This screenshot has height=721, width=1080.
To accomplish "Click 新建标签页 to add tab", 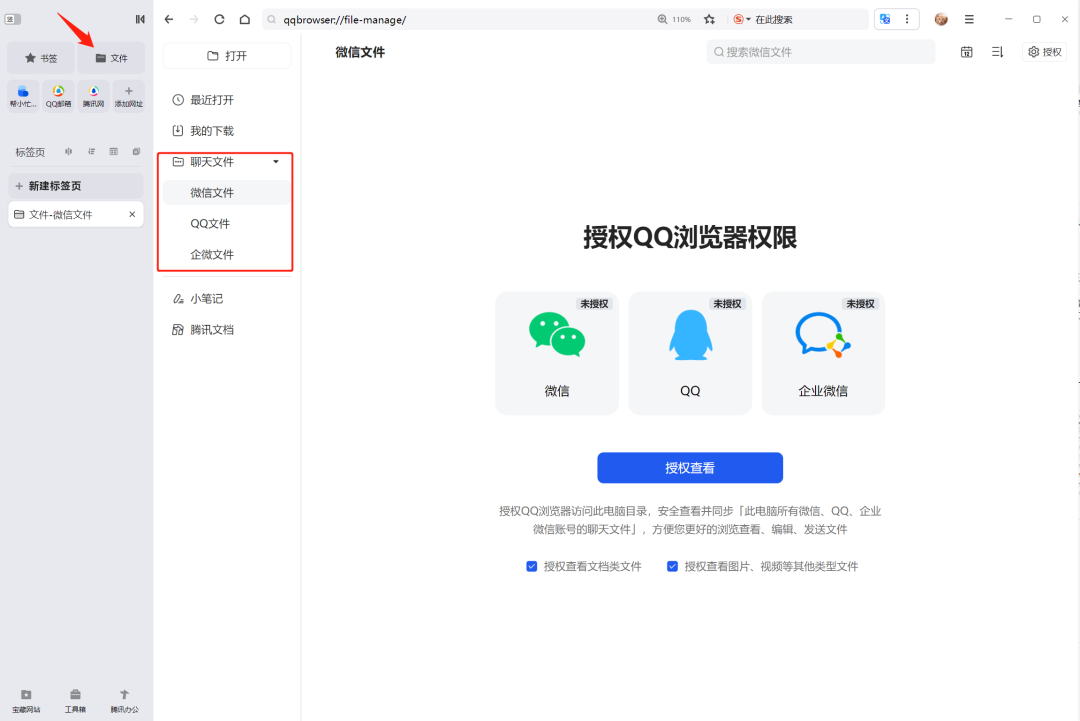I will click(76, 186).
